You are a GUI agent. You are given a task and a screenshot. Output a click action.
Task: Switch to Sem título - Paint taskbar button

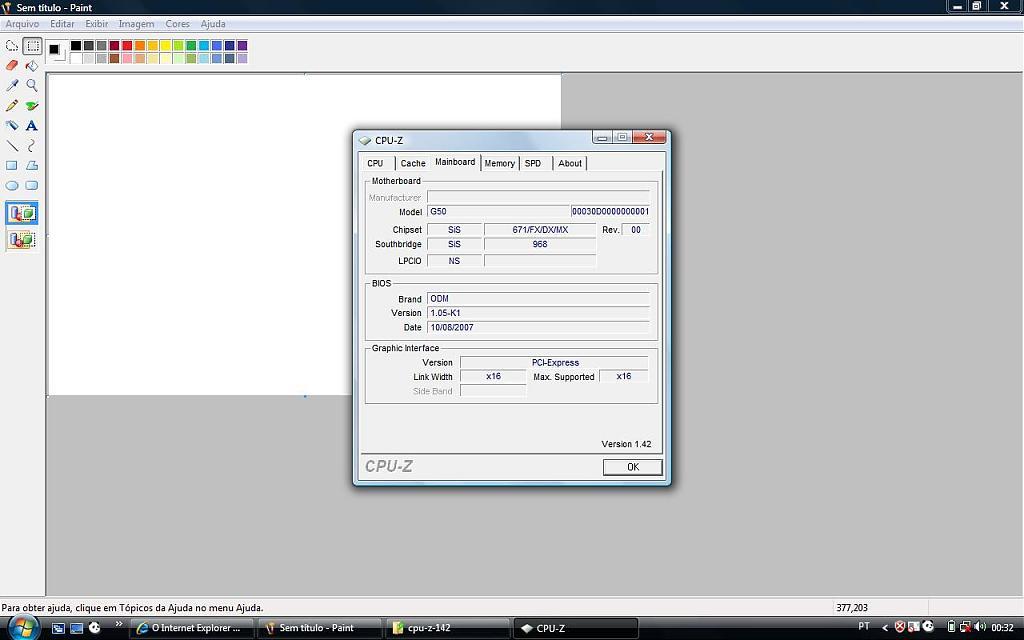319,628
